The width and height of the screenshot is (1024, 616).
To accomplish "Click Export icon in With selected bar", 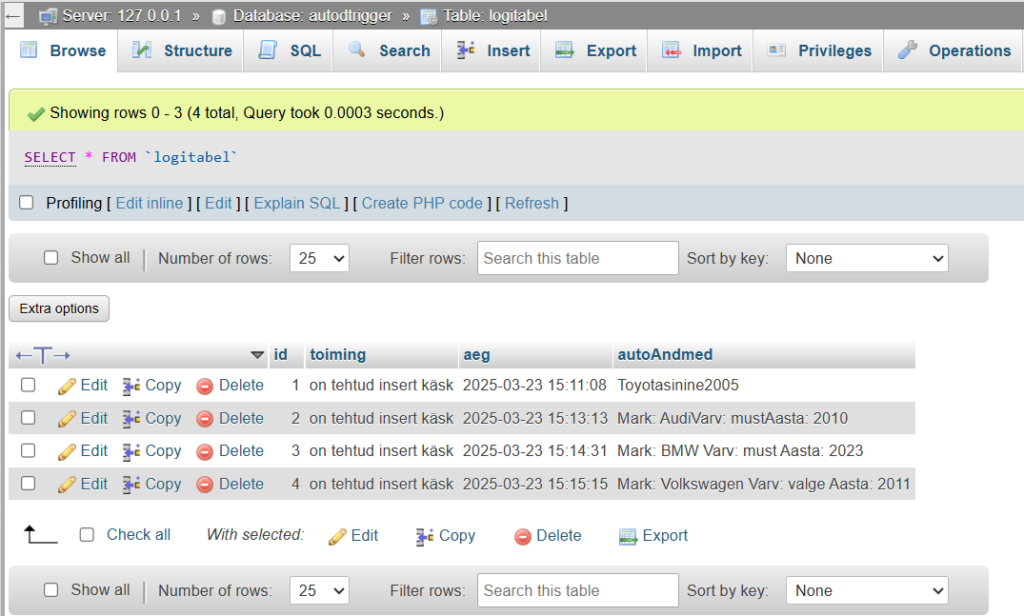I will [x=628, y=536].
